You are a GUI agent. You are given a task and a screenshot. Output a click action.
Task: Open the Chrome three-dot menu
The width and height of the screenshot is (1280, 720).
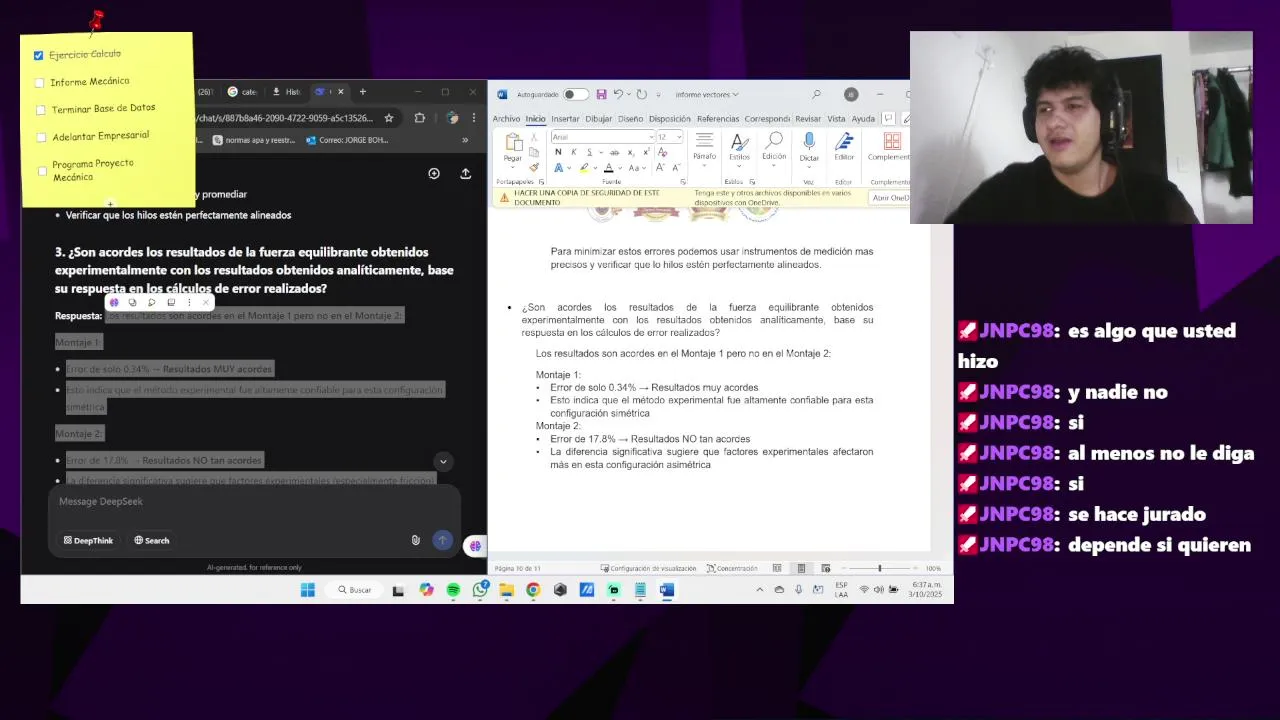pos(473,117)
